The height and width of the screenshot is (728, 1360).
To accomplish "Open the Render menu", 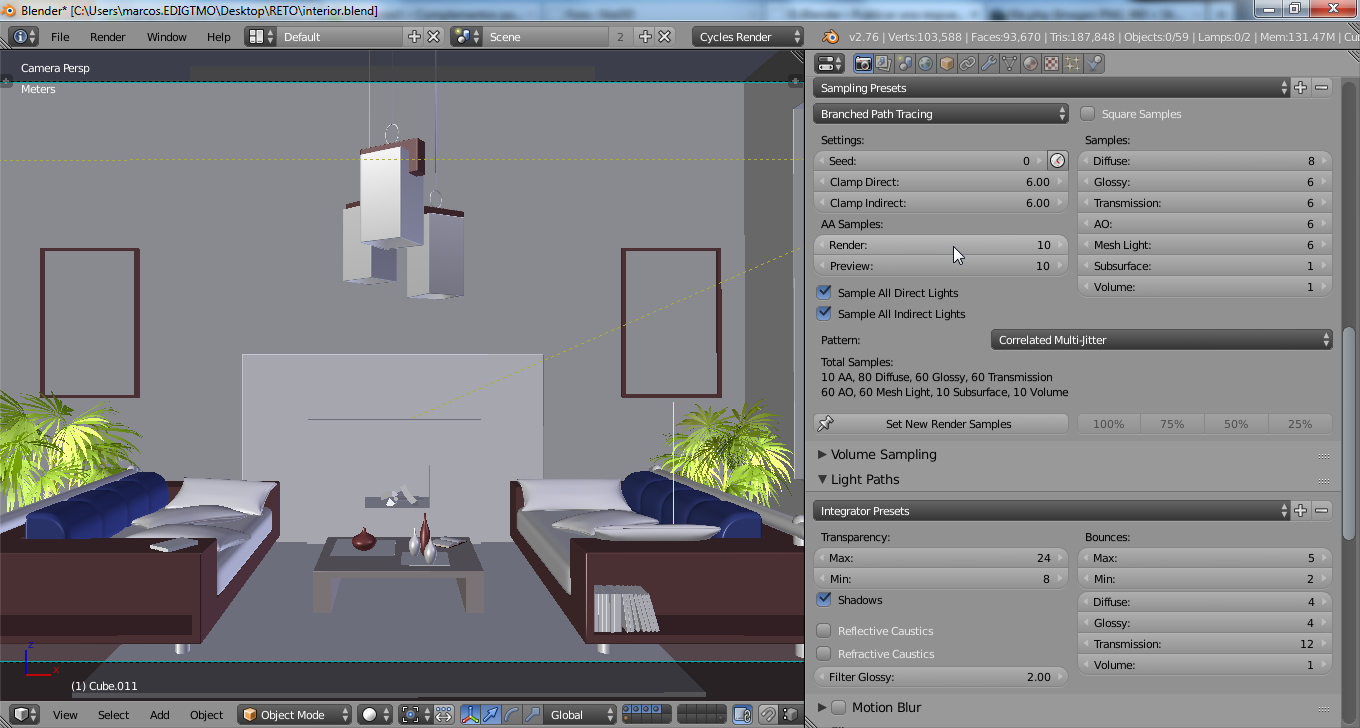I will point(108,37).
